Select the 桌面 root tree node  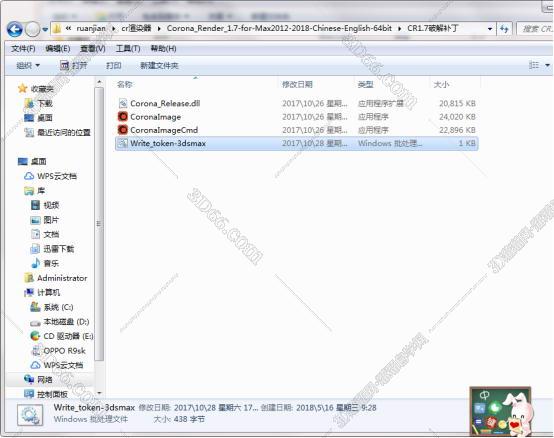pos(32,161)
